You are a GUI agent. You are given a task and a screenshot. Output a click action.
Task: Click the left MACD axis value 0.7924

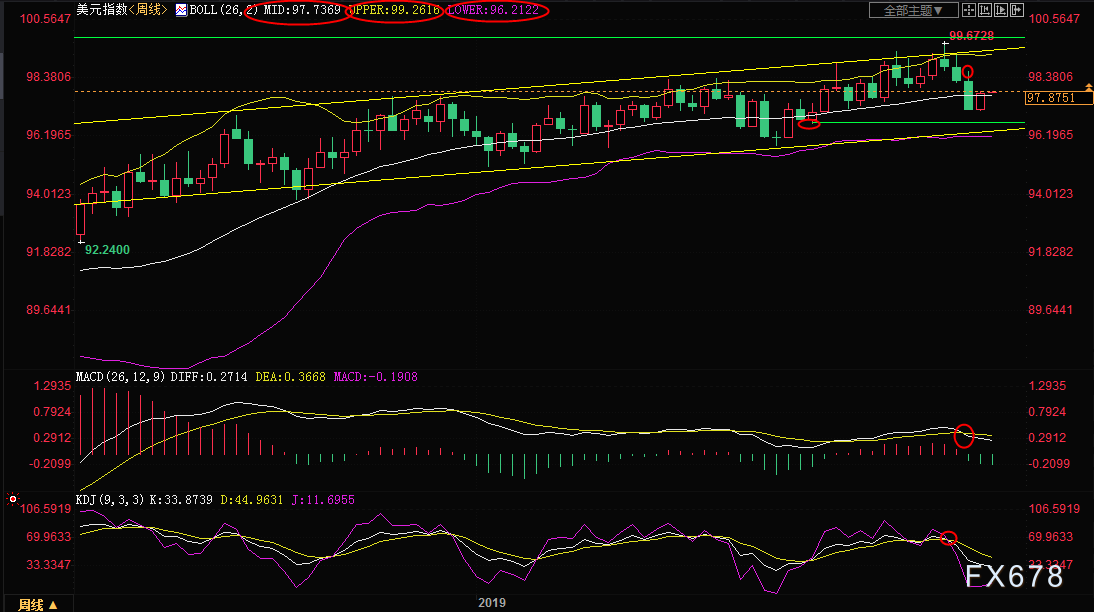click(52, 412)
